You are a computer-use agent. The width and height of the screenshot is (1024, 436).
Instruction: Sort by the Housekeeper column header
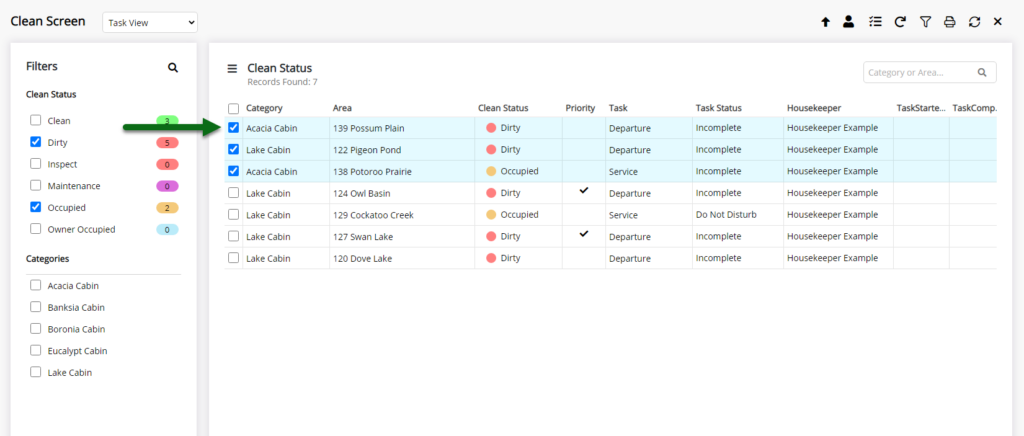(x=814, y=108)
